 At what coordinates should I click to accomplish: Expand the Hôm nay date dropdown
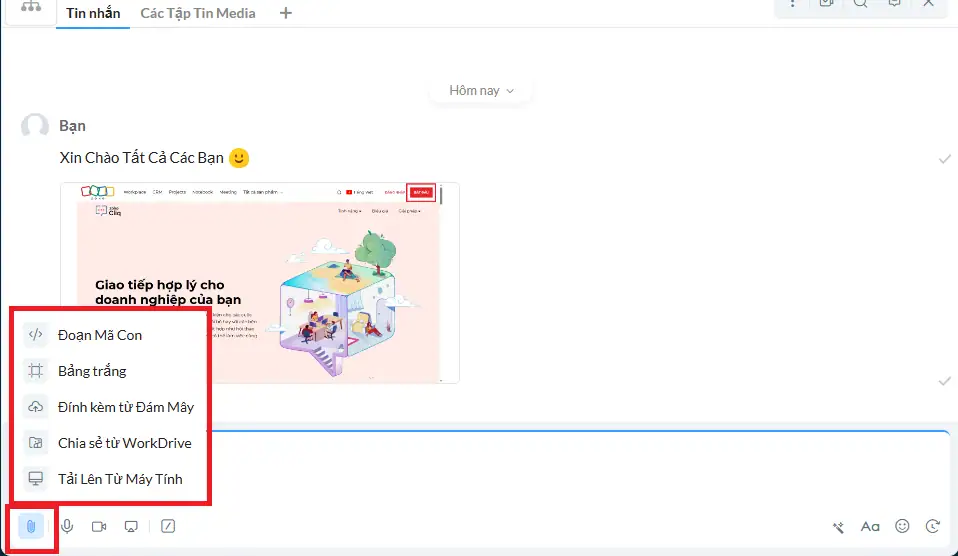[481, 90]
